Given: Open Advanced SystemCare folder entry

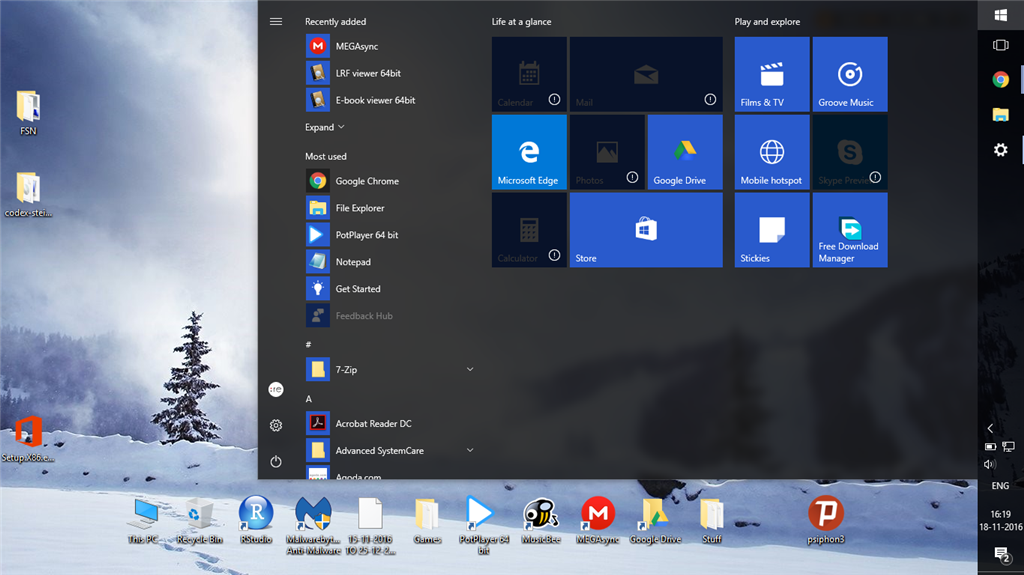Looking at the screenshot, I should click(390, 450).
